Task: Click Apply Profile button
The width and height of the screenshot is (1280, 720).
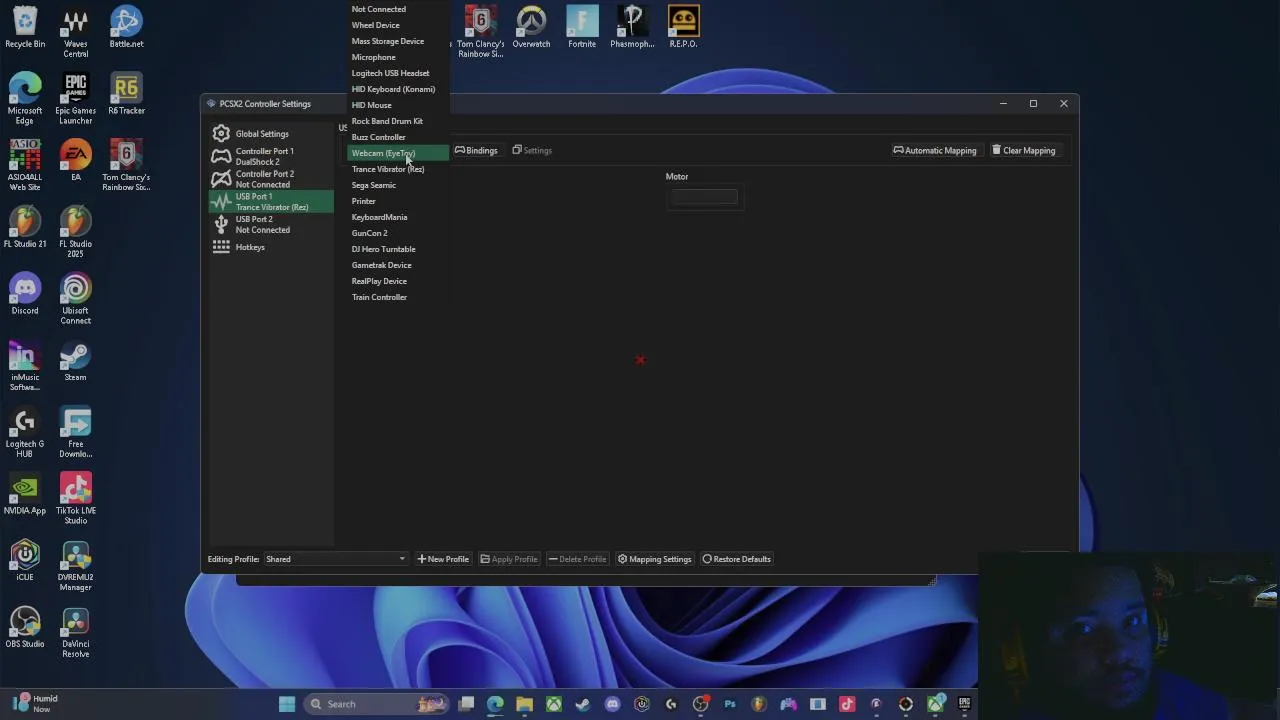Action: 508,559
